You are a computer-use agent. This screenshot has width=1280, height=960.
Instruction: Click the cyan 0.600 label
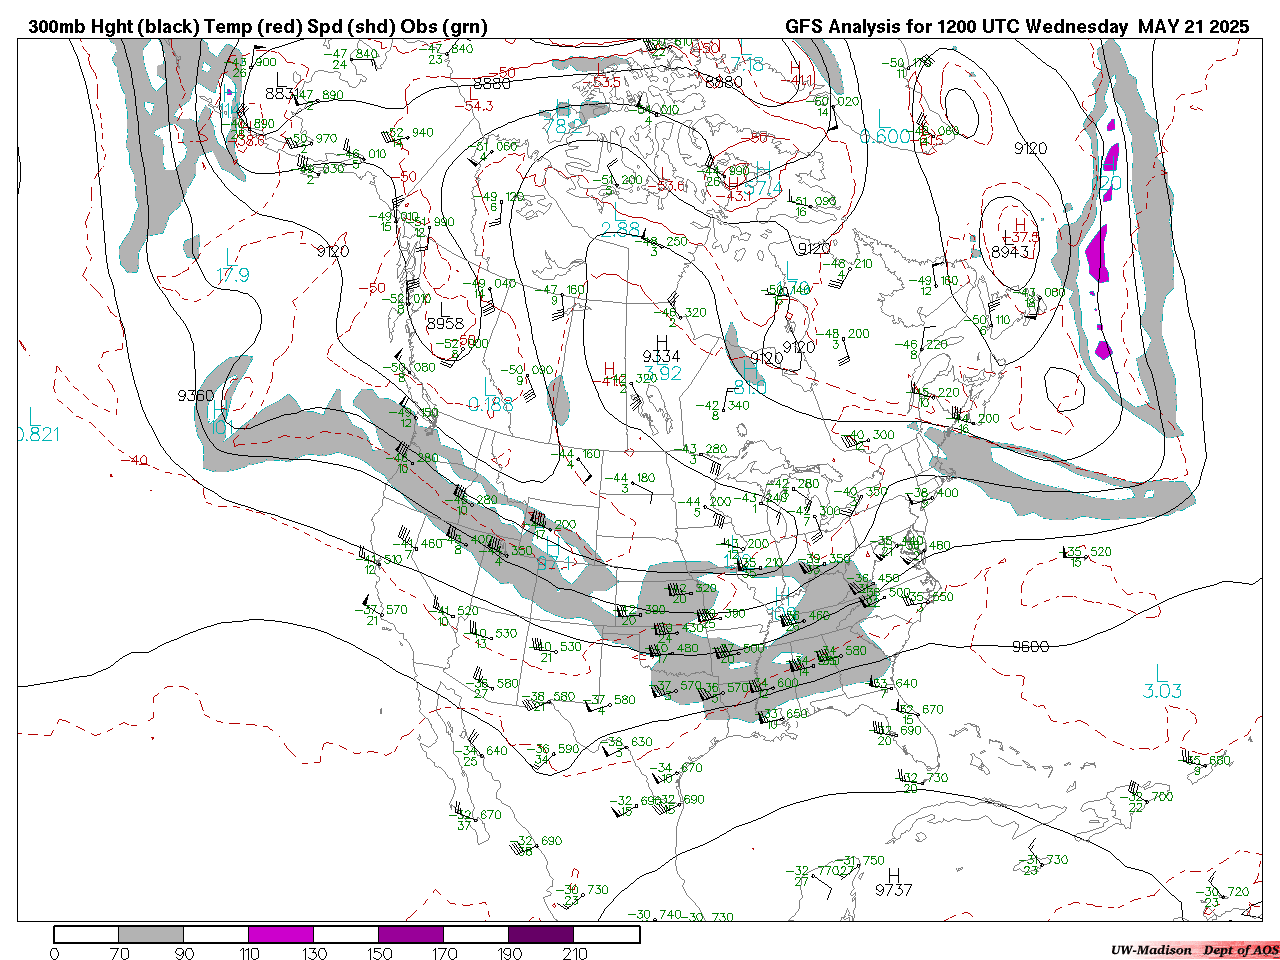tap(885, 137)
